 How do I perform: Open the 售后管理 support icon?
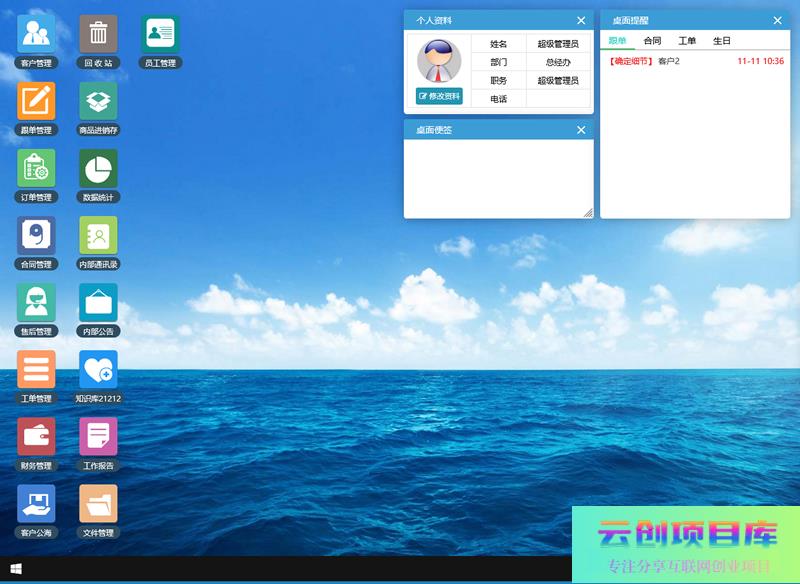[x=36, y=302]
